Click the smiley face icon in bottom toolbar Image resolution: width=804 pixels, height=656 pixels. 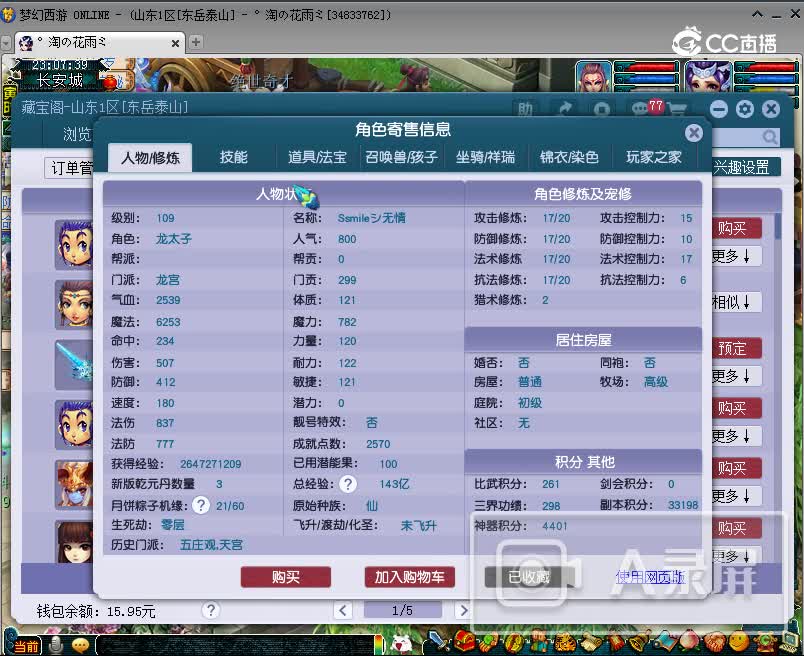click(x=738, y=642)
